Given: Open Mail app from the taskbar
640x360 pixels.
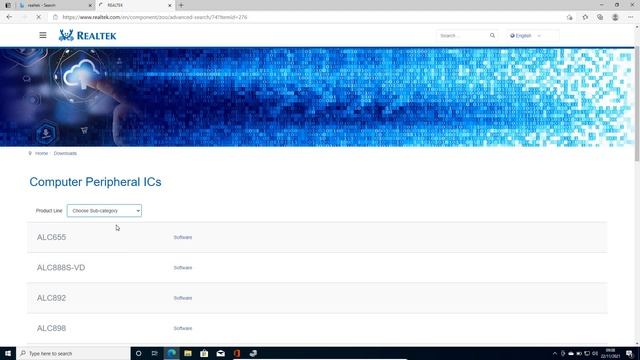Looking at the screenshot, I should coord(221,353).
